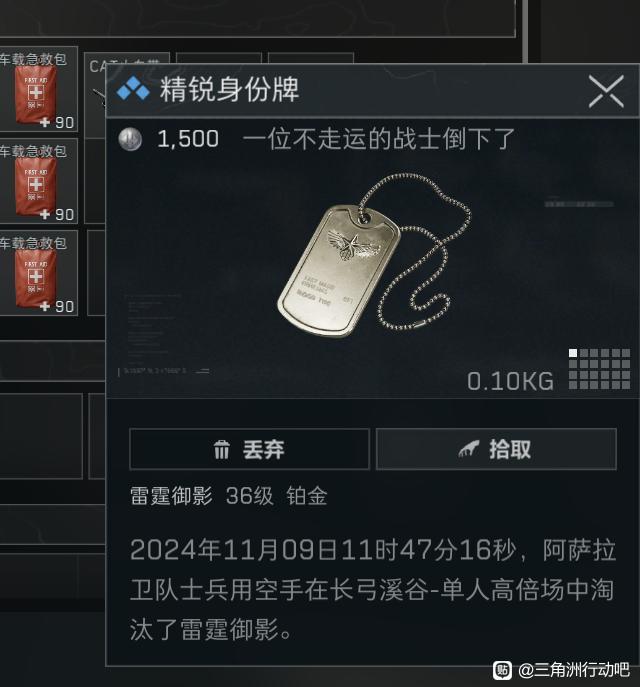
Task: Select the large empty slot below medkits
Action: coord(41,436)
